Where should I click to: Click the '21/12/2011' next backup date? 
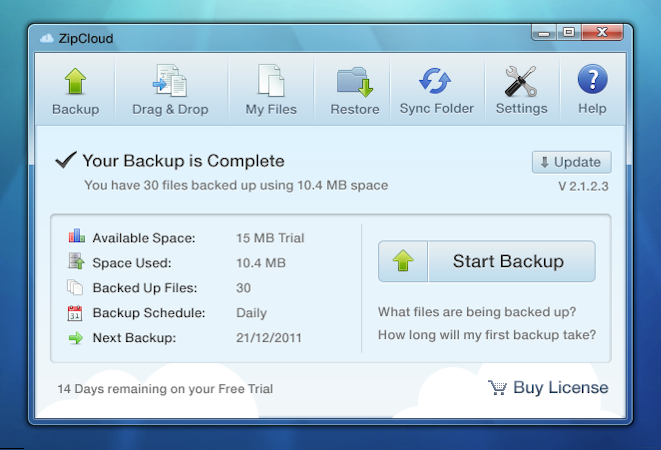tap(269, 338)
